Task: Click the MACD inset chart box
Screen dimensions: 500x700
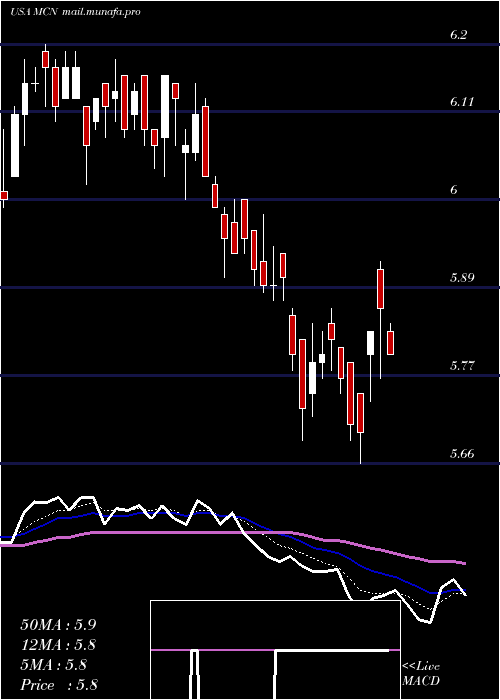Action: click(x=275, y=650)
